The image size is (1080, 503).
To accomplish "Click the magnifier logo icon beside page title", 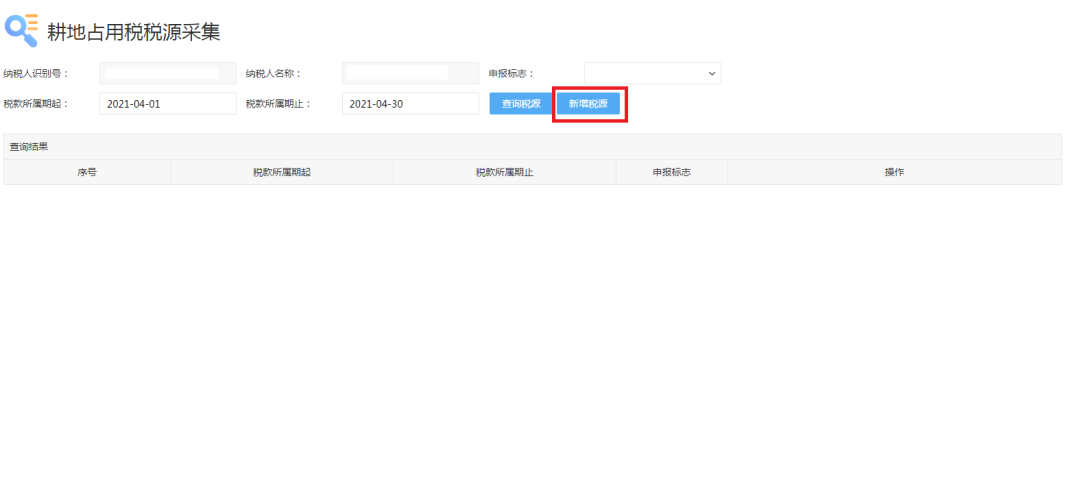I will coord(22,29).
